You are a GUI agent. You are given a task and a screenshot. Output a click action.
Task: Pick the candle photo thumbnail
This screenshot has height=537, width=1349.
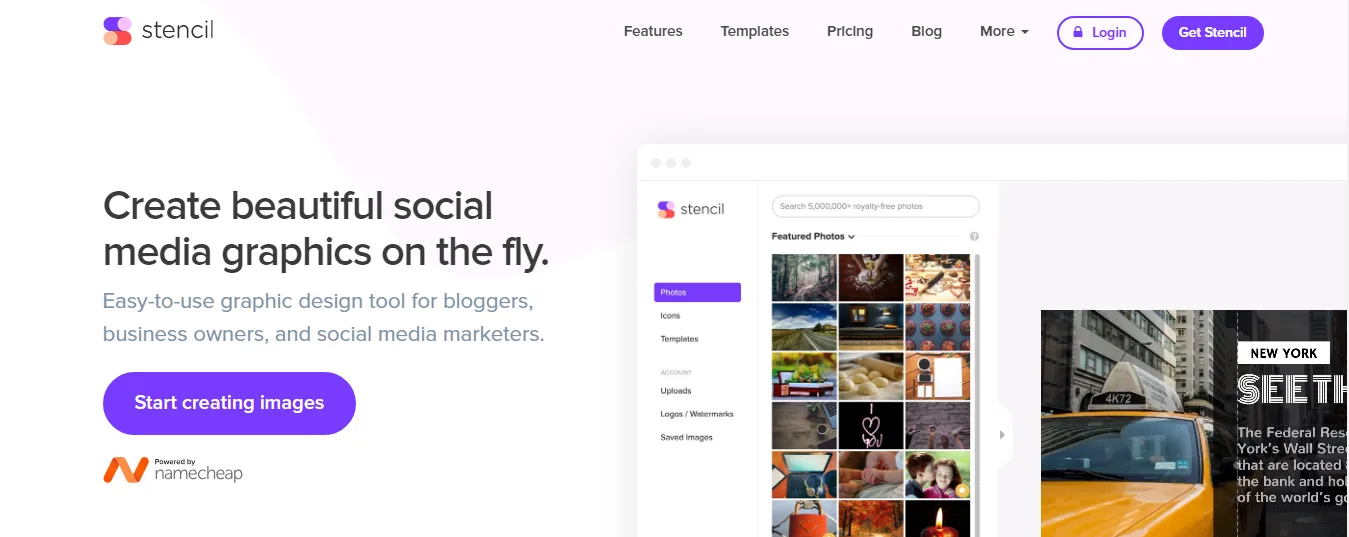click(937, 519)
